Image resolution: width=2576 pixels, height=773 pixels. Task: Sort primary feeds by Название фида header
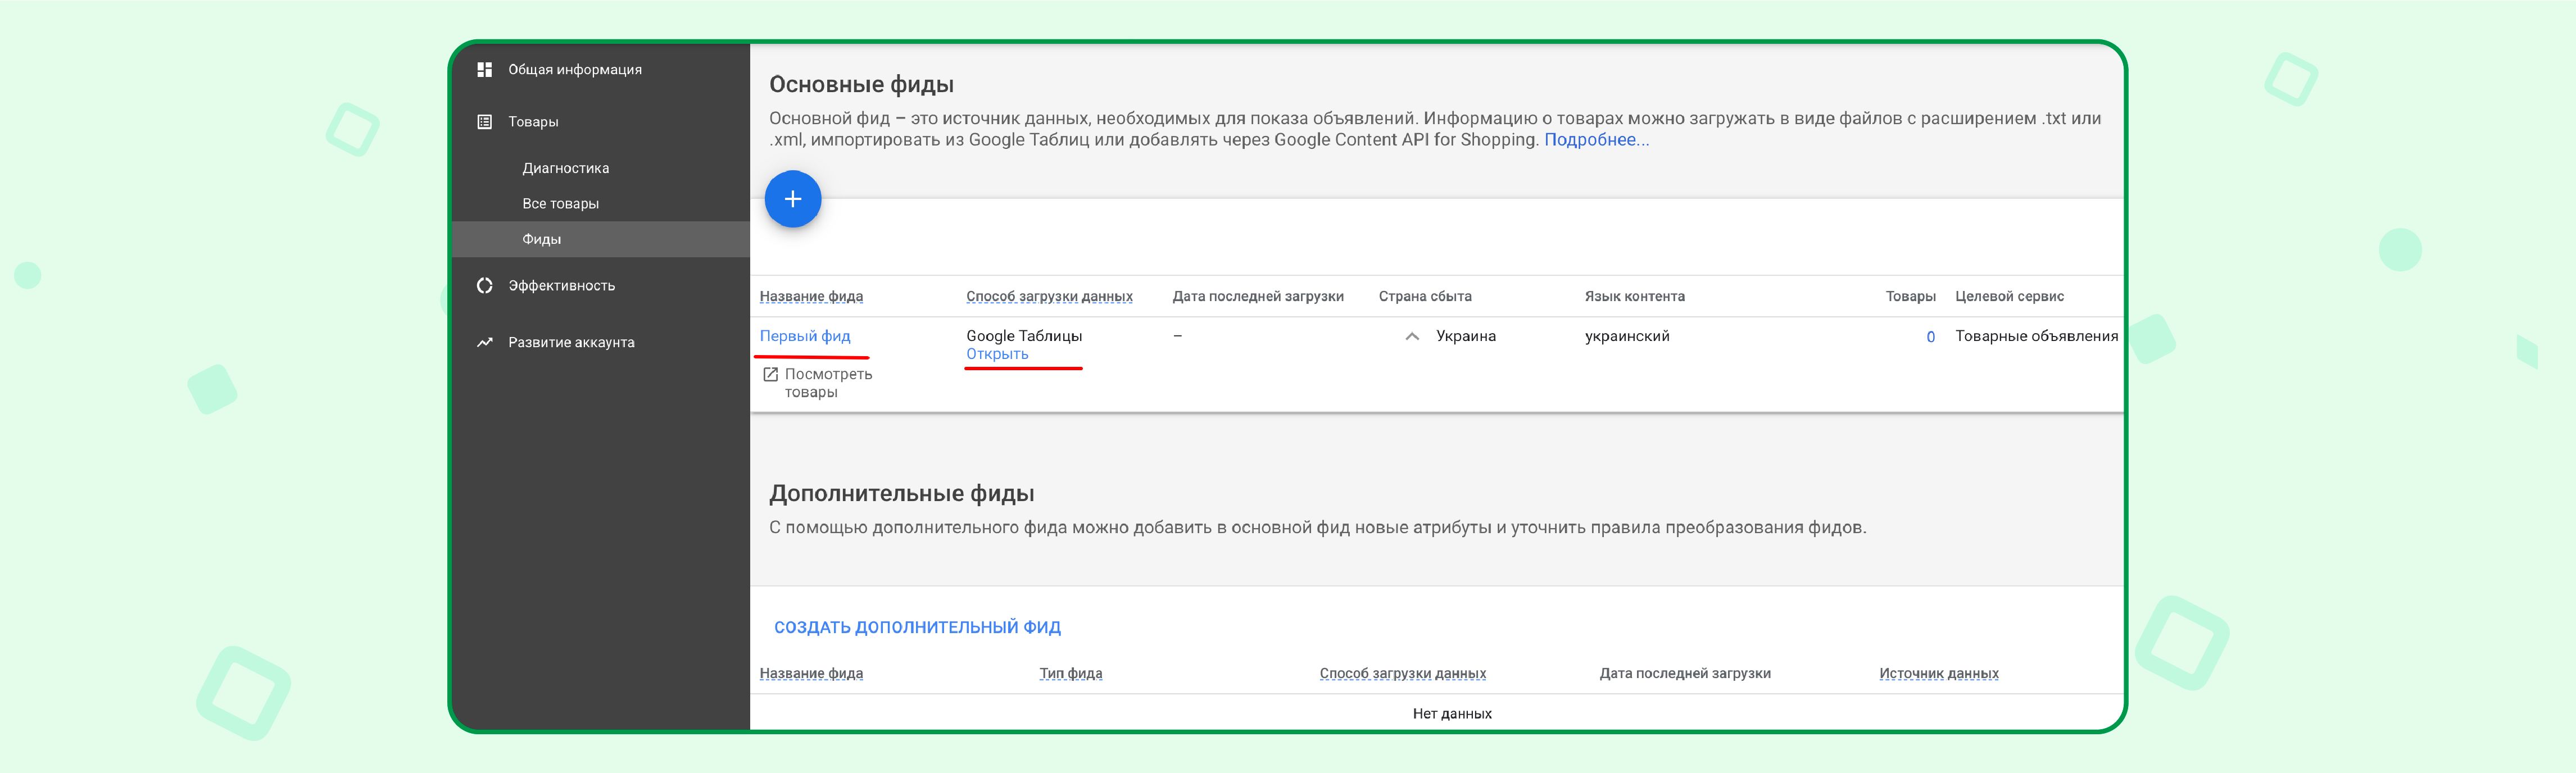pyautogui.click(x=811, y=296)
